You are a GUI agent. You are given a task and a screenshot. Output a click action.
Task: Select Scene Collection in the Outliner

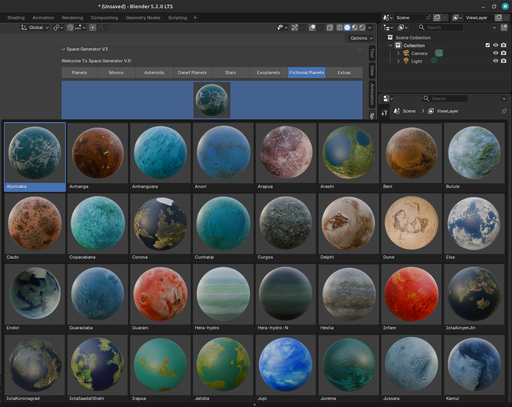[413, 38]
